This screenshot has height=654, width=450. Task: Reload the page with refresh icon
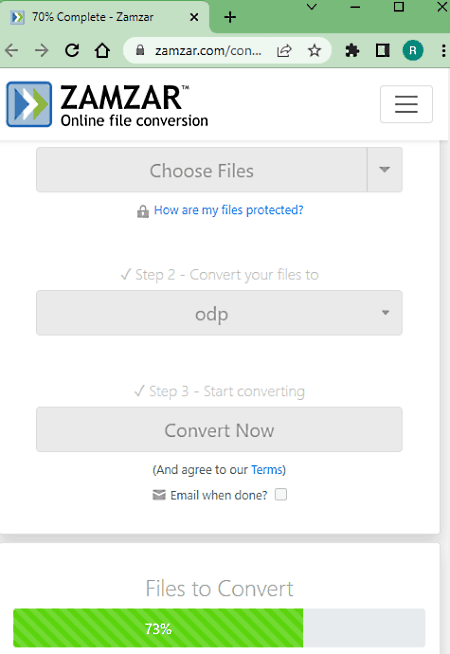click(72, 50)
